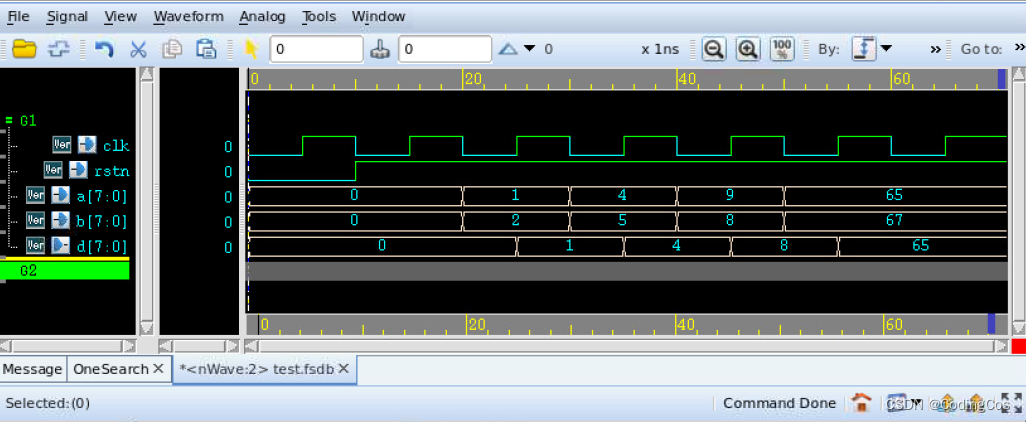The height and width of the screenshot is (422, 1026).
Task: Collapse the G1 signal group
Action: [x=8, y=120]
